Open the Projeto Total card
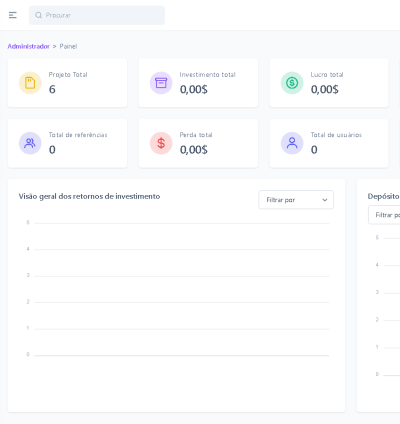The width and height of the screenshot is (400, 424). pyautogui.click(x=67, y=83)
